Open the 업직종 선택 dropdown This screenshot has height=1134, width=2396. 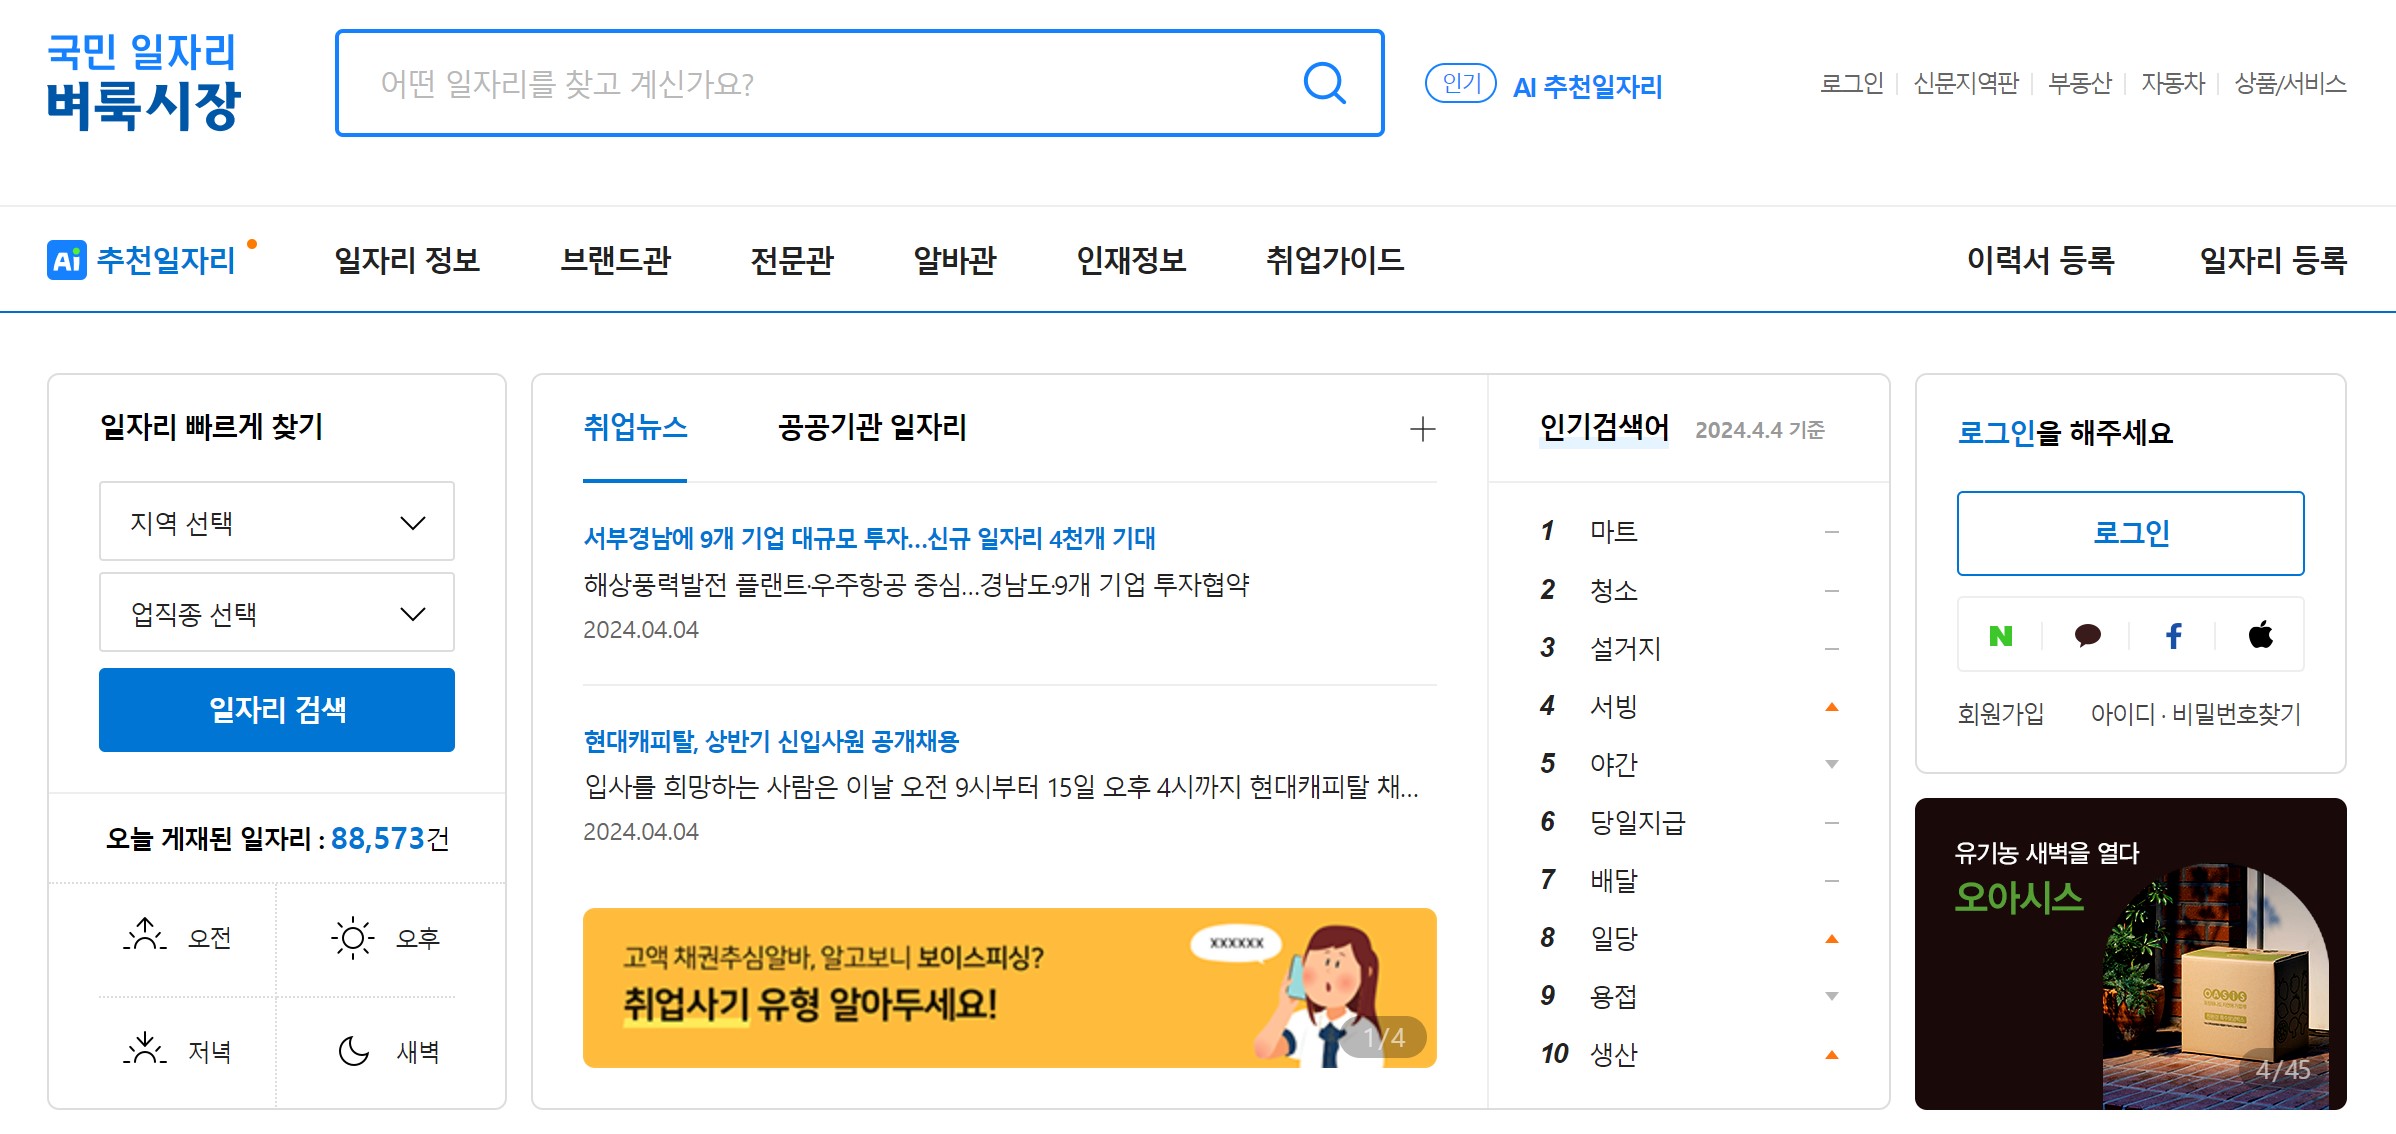277,613
